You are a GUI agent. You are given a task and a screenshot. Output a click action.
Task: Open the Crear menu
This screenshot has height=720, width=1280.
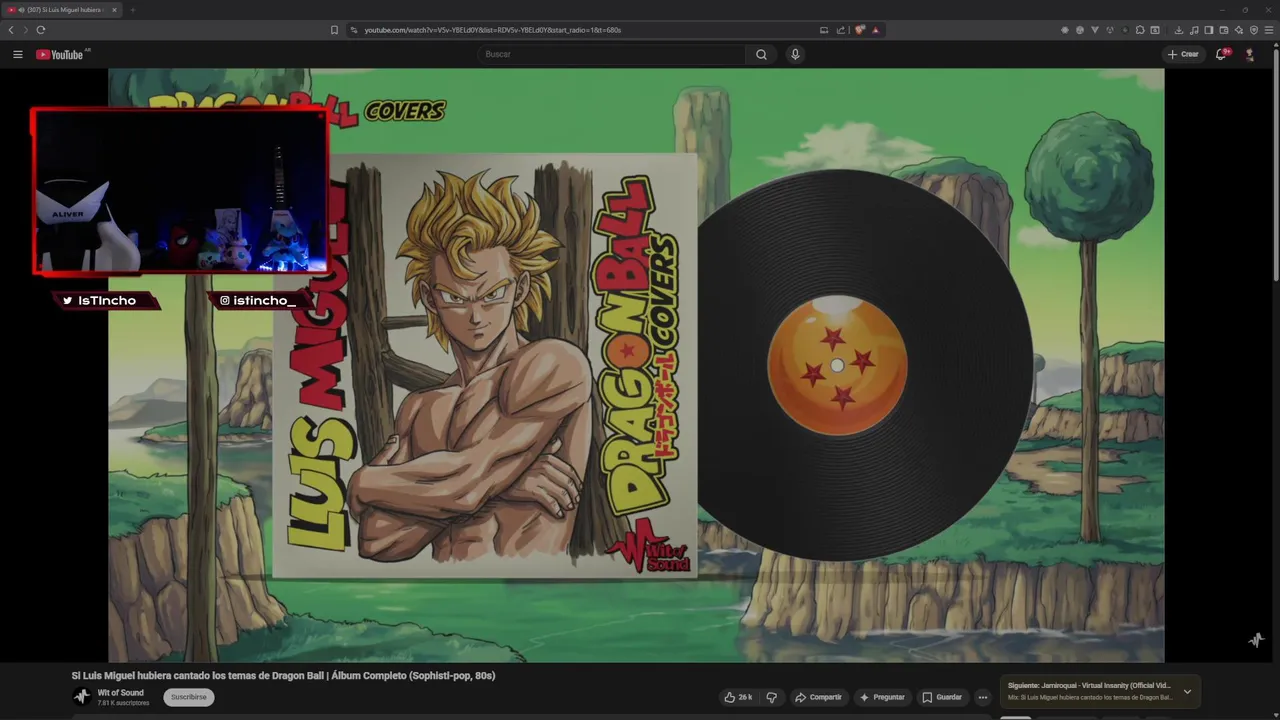pos(1183,54)
